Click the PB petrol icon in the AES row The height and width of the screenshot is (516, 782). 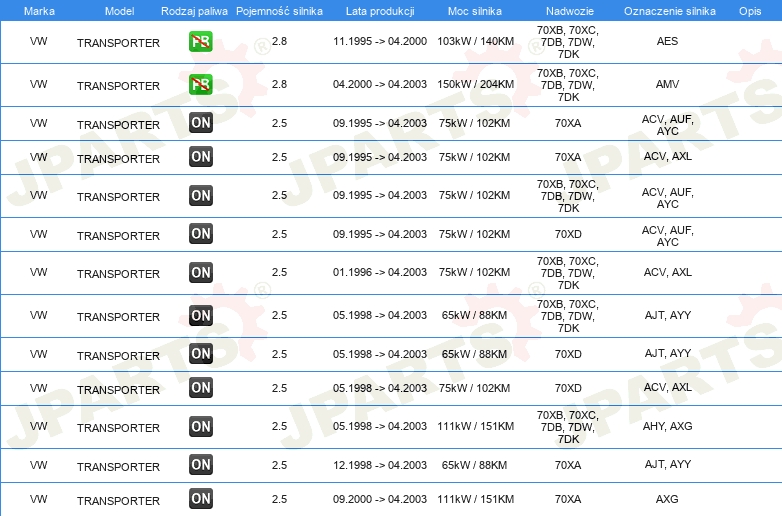(201, 42)
